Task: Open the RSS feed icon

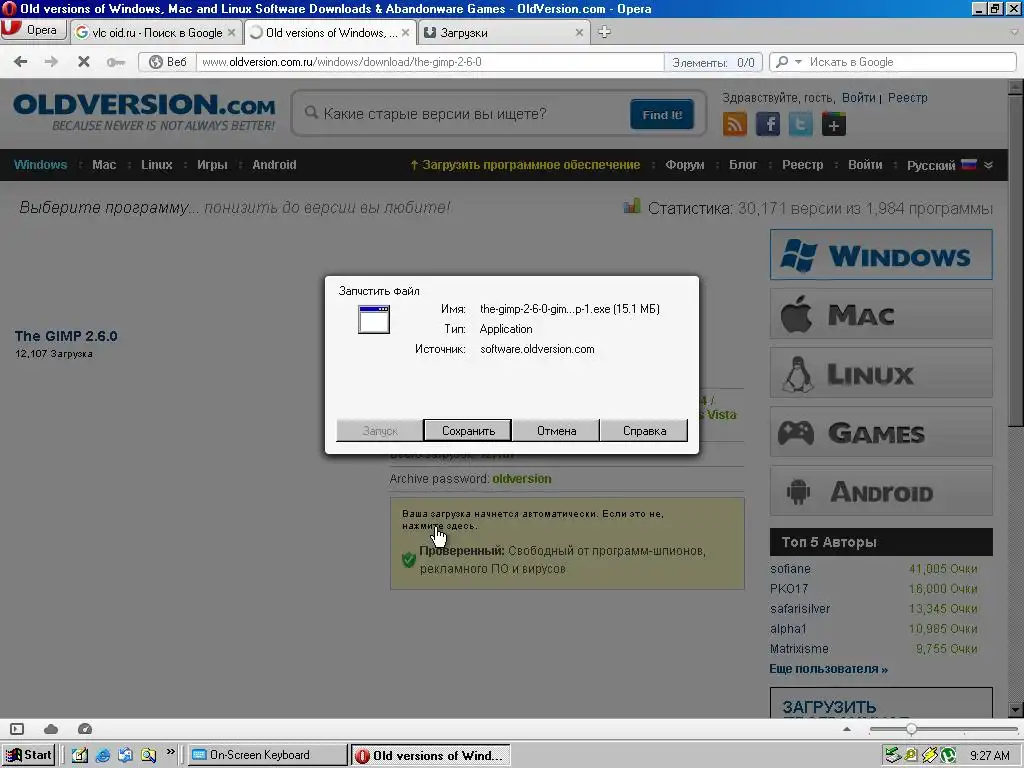Action: coord(735,124)
